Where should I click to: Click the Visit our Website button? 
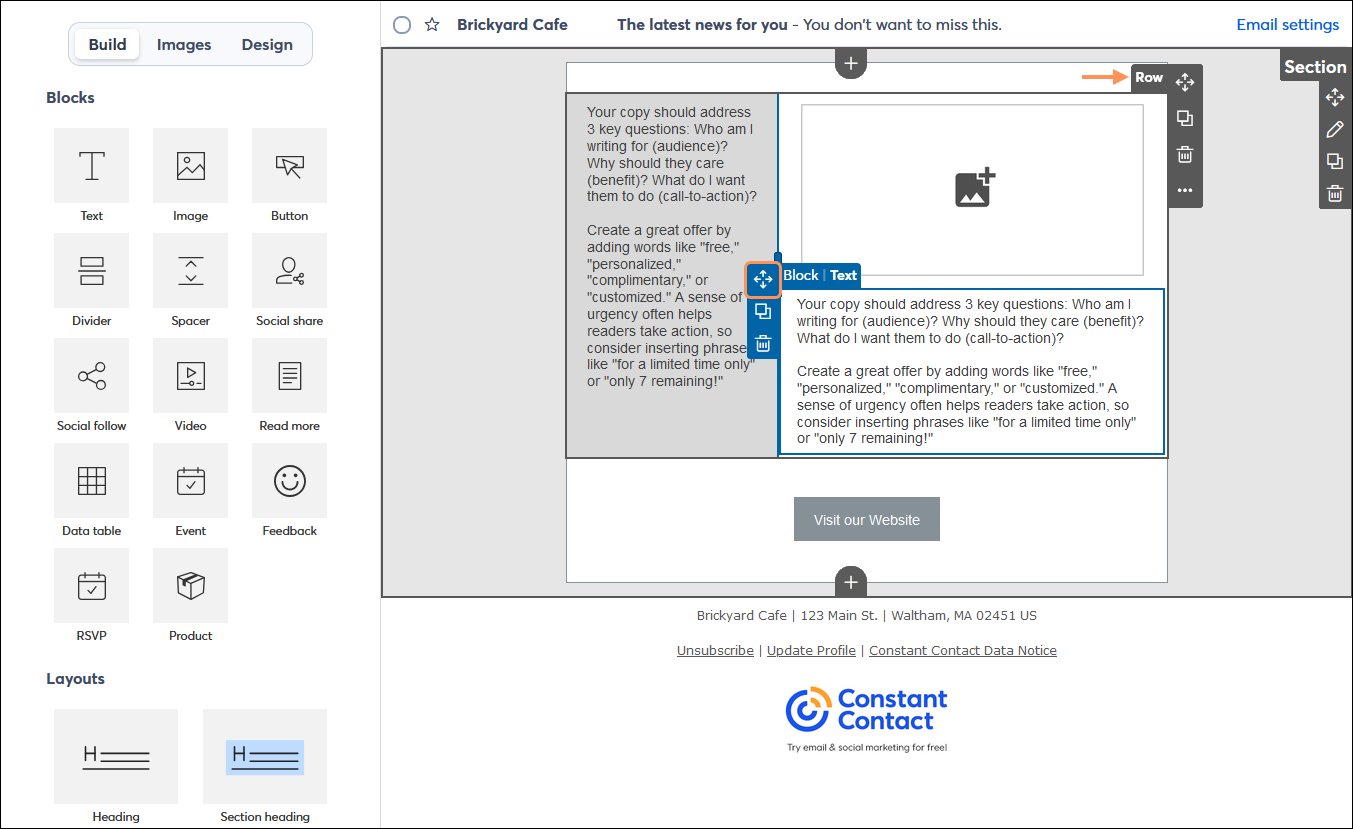(x=867, y=519)
